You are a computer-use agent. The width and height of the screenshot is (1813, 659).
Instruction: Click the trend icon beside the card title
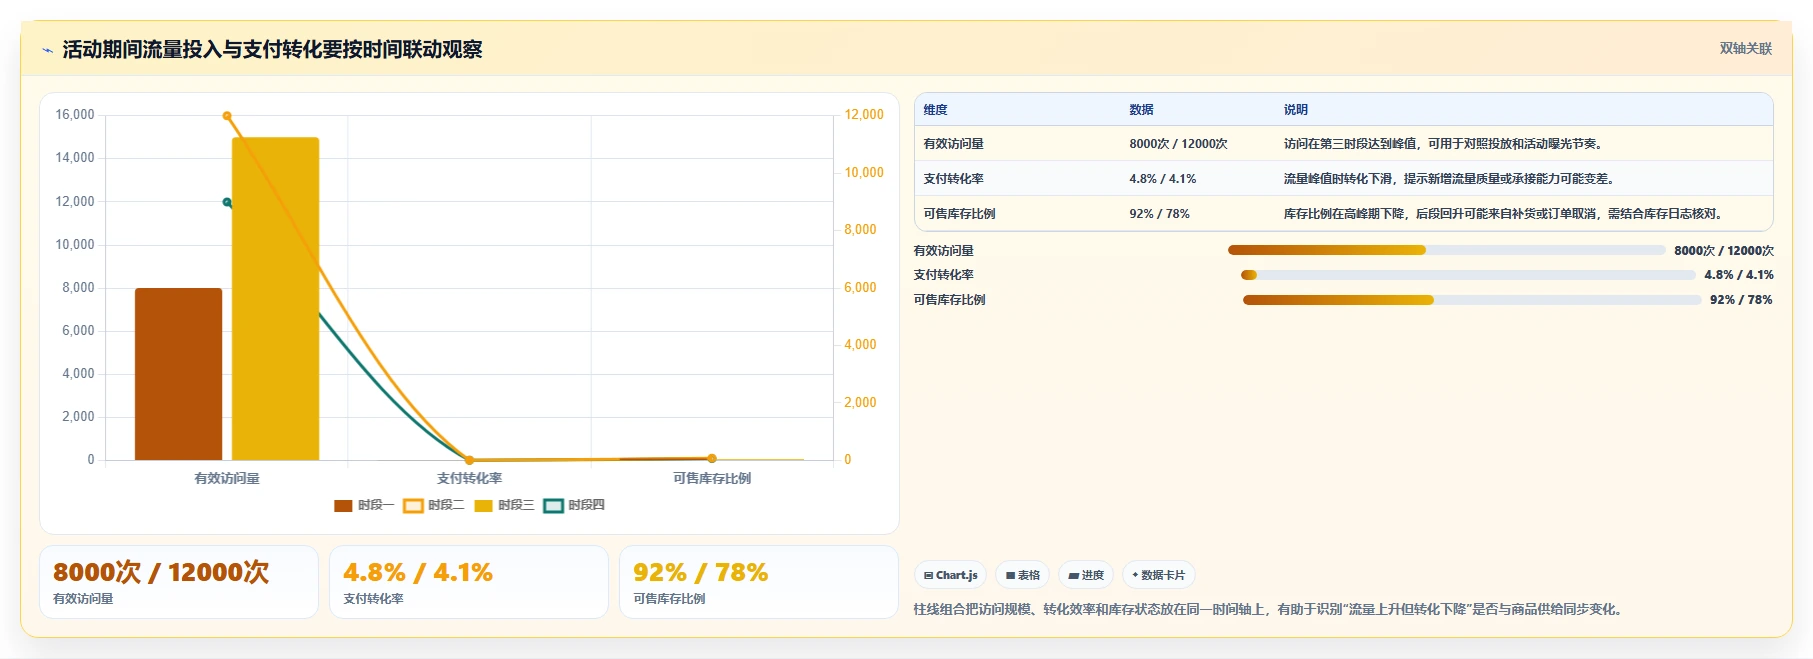tap(47, 50)
